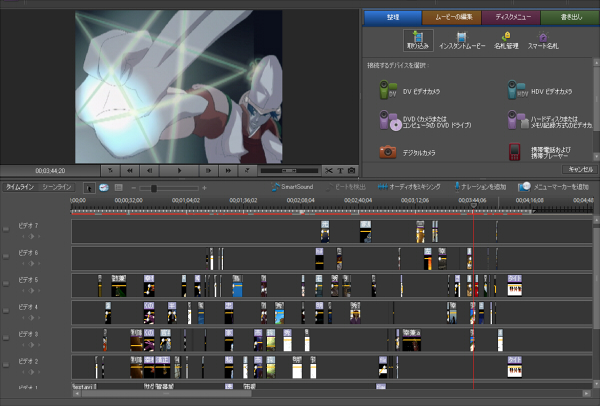
Task: Choose the ハードディスク or memory camcorder source
Action: (x=549, y=121)
